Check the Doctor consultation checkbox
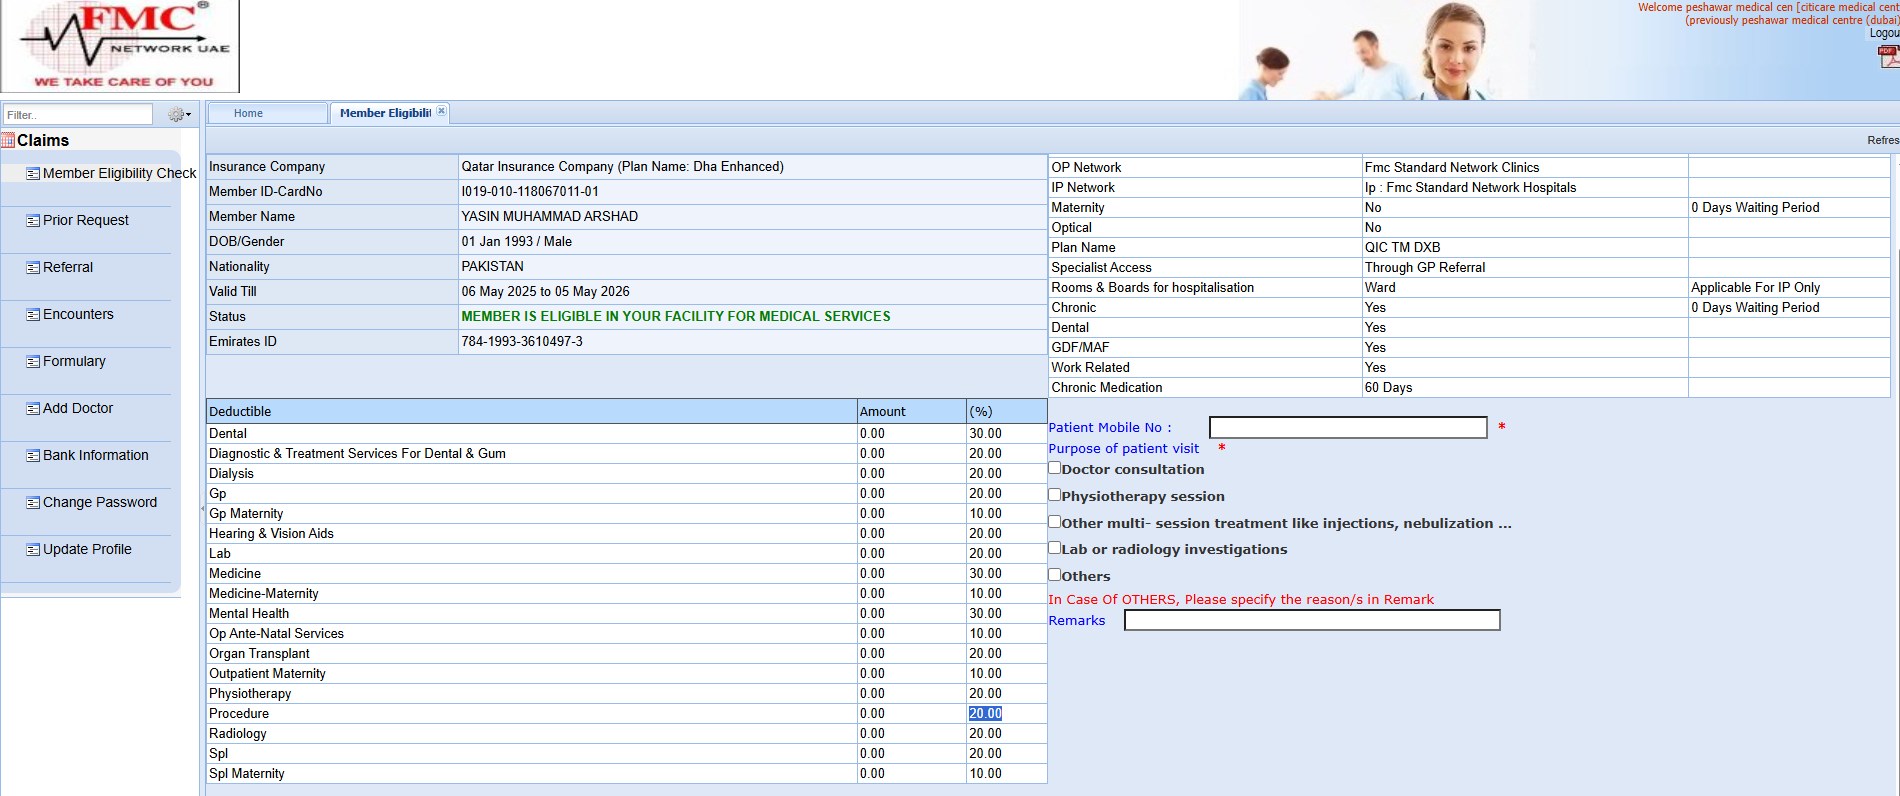Screen dimensions: 1900x796 [1054, 468]
